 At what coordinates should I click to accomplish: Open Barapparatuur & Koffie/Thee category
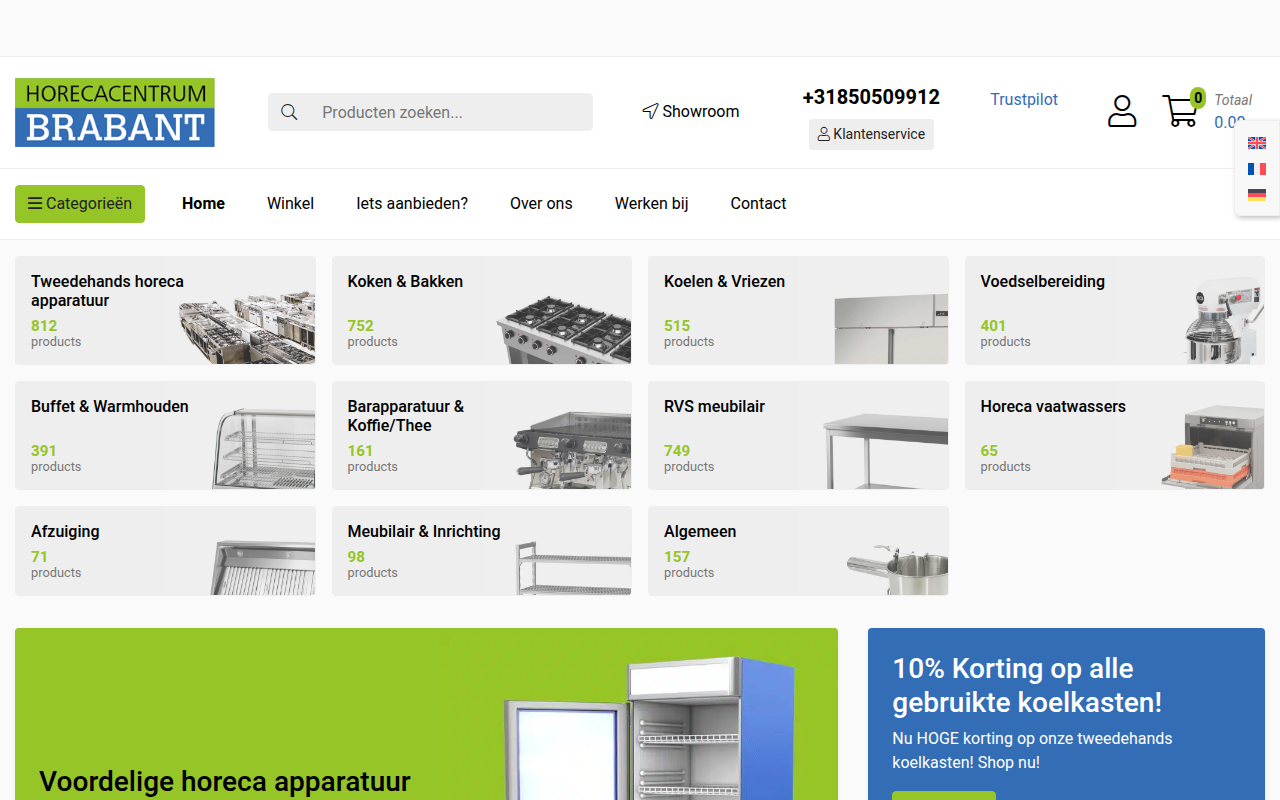coord(482,435)
